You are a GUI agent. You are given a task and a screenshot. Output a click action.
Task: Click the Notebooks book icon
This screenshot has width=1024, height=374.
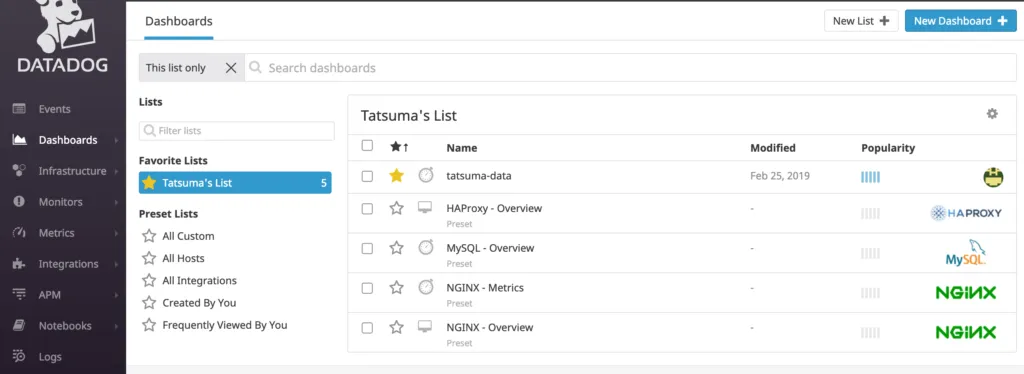(19, 325)
